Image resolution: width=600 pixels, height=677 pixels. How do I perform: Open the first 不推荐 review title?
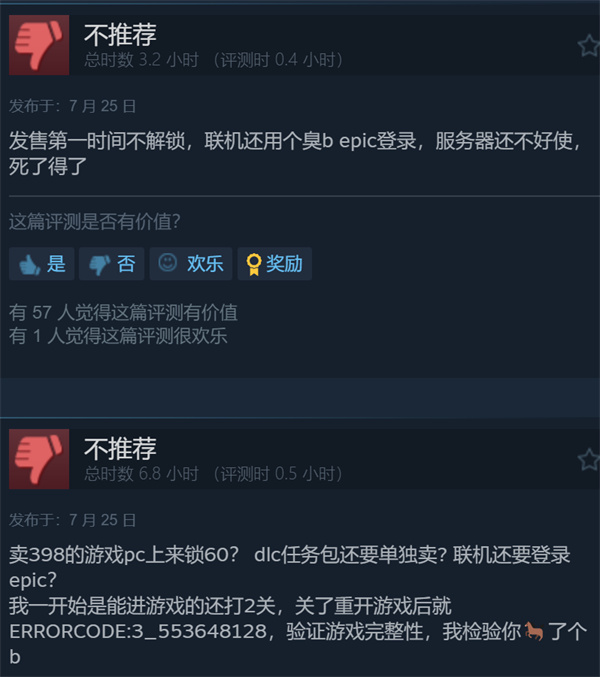click(120, 35)
